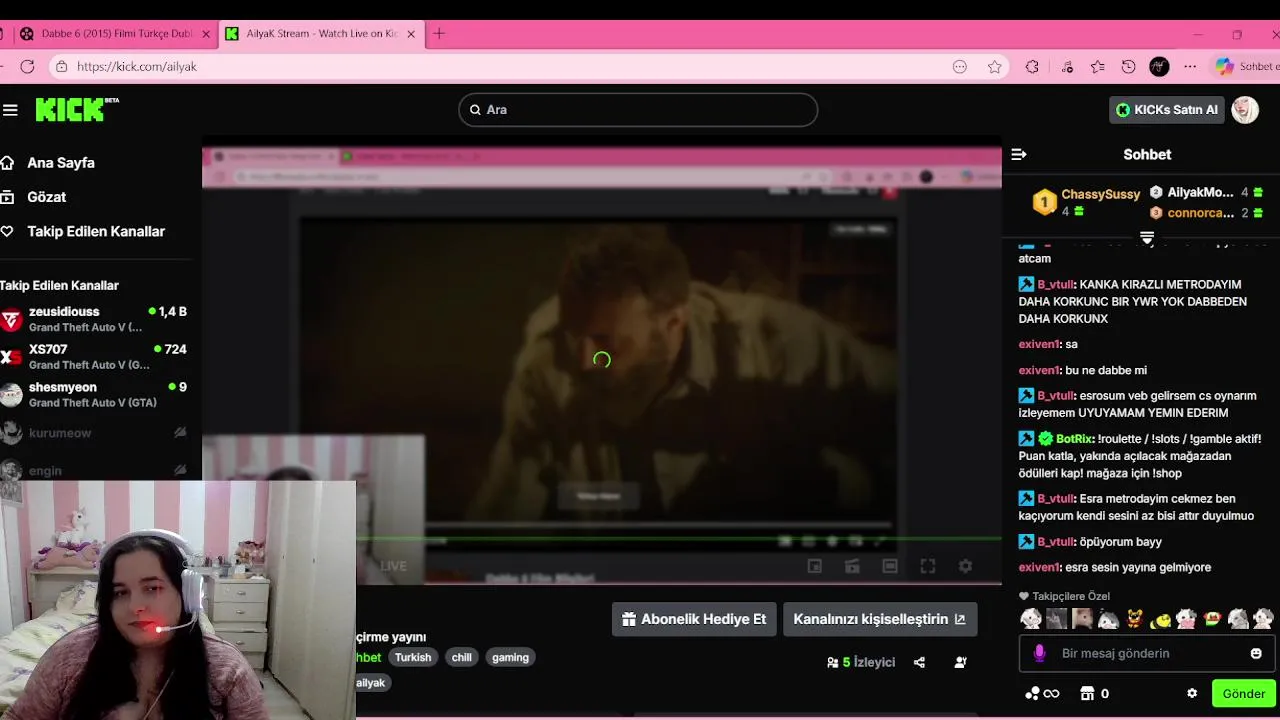This screenshot has height=720, width=1280.
Task: Open shesmyeon followed channel
Action: 94,394
